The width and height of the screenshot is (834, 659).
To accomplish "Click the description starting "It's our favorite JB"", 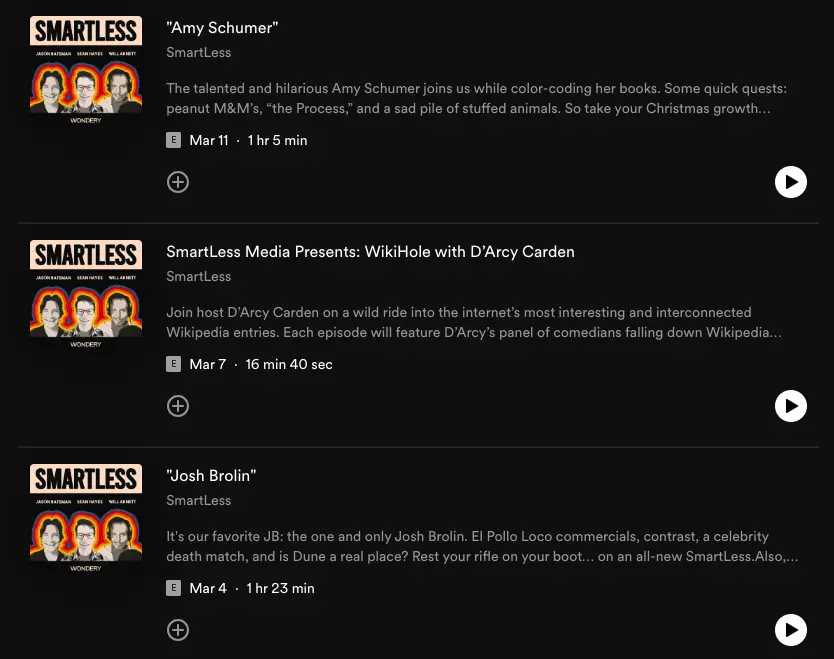I will point(482,546).
